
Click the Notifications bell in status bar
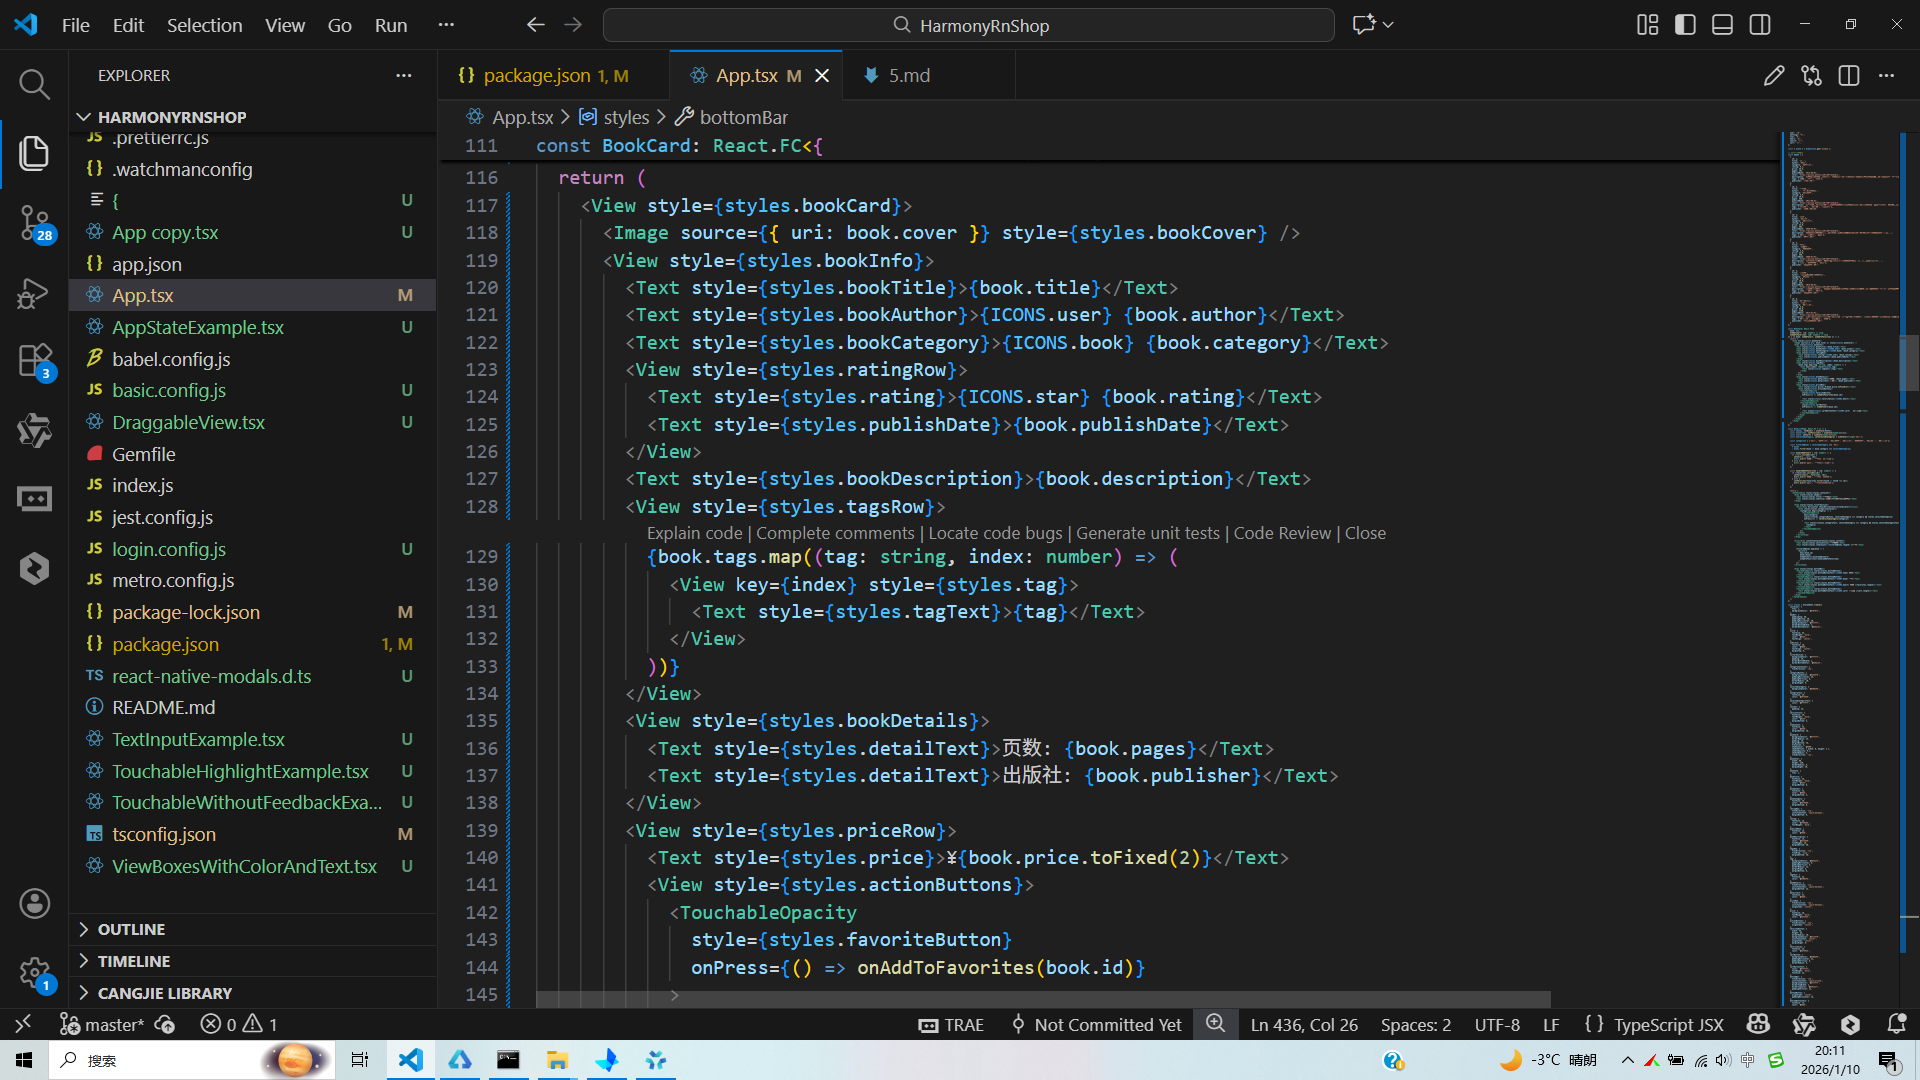(x=1896, y=1024)
